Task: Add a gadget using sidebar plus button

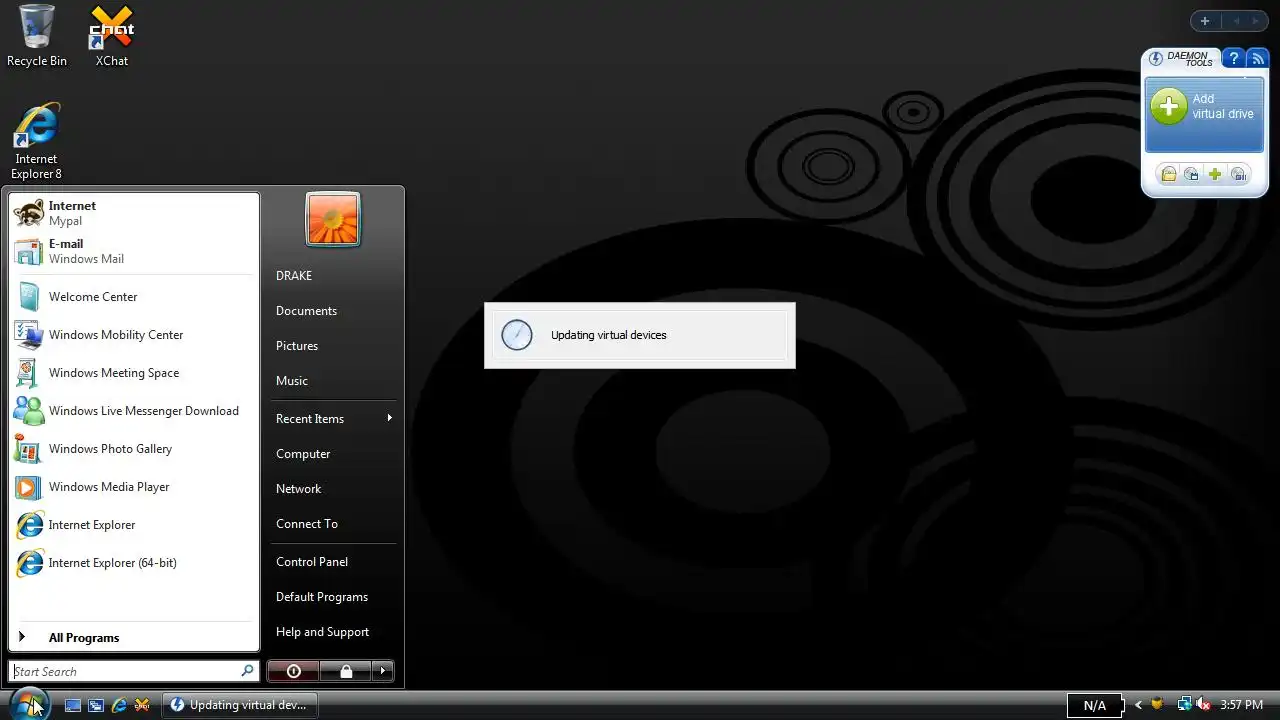Action: click(x=1205, y=21)
